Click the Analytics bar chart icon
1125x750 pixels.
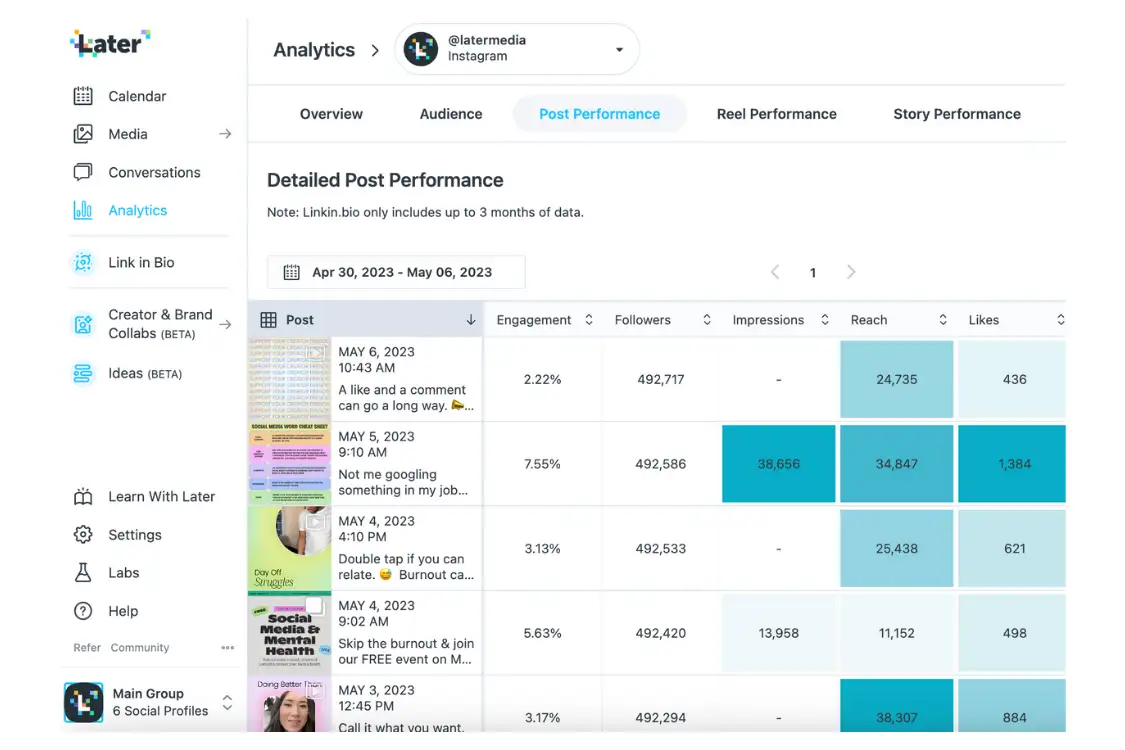(83, 210)
